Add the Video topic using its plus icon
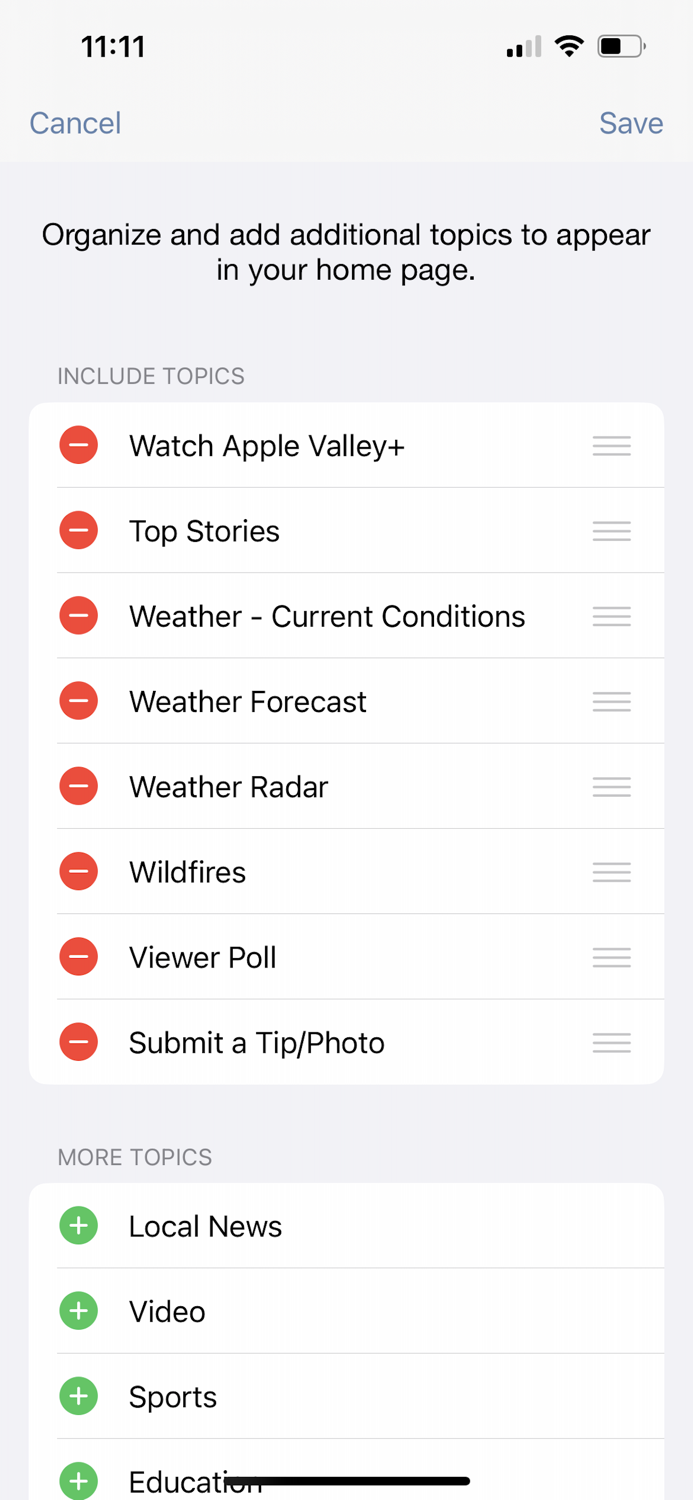This screenshot has height=1500, width=693. [x=78, y=1310]
